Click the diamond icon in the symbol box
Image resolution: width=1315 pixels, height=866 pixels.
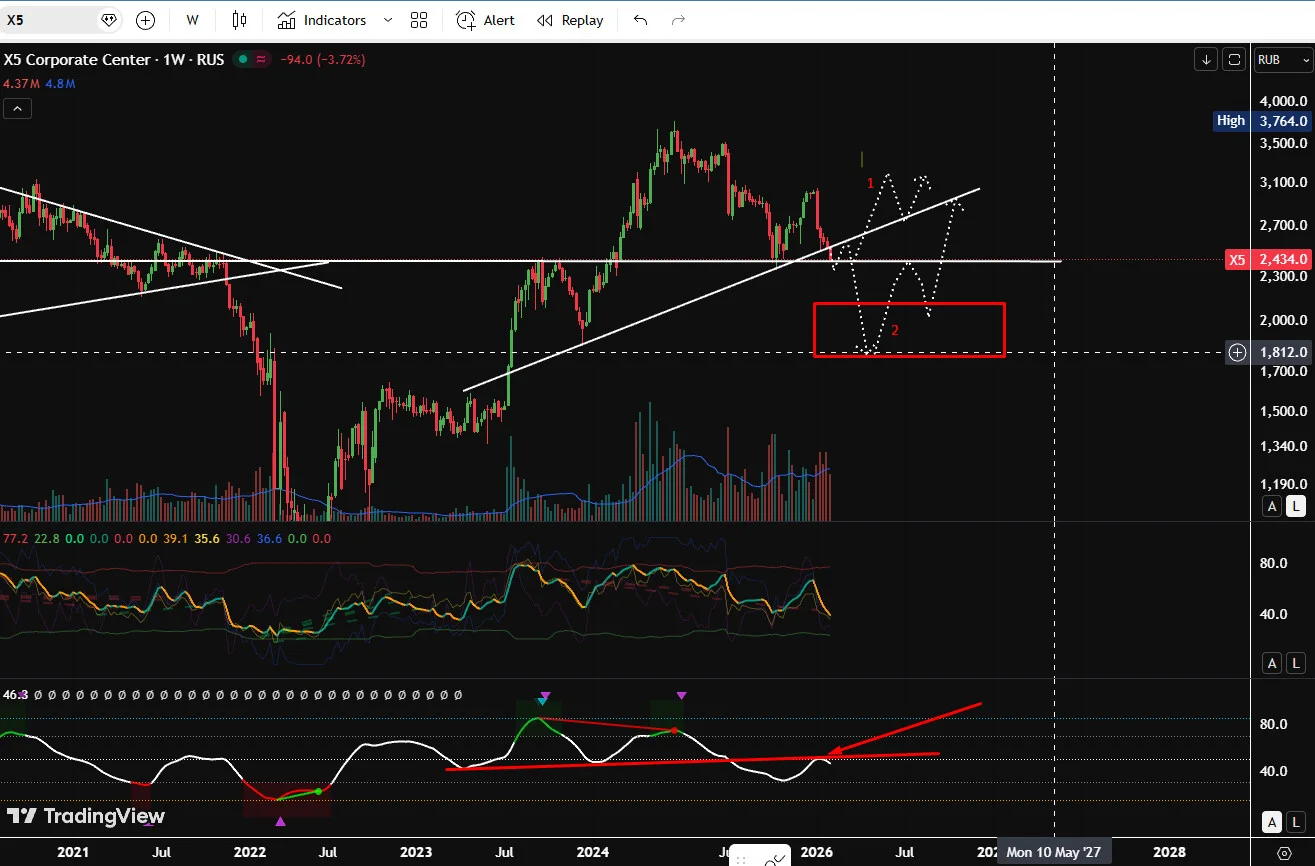[109, 20]
